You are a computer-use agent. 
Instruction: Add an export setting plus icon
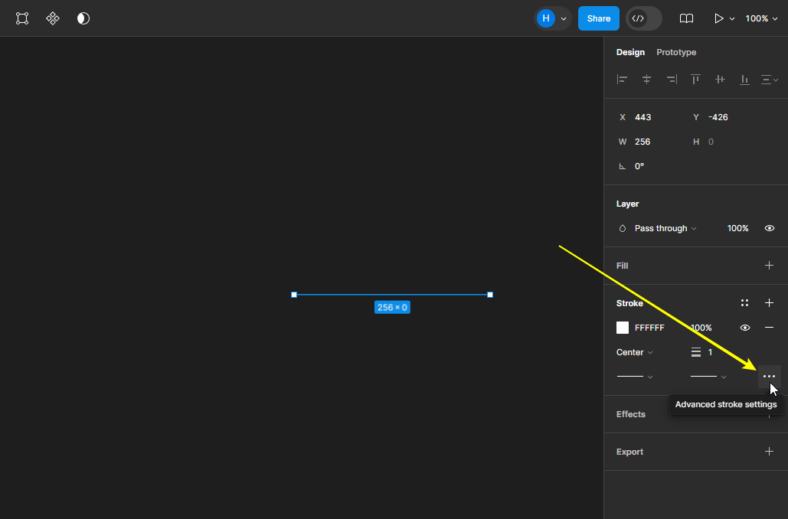769,451
